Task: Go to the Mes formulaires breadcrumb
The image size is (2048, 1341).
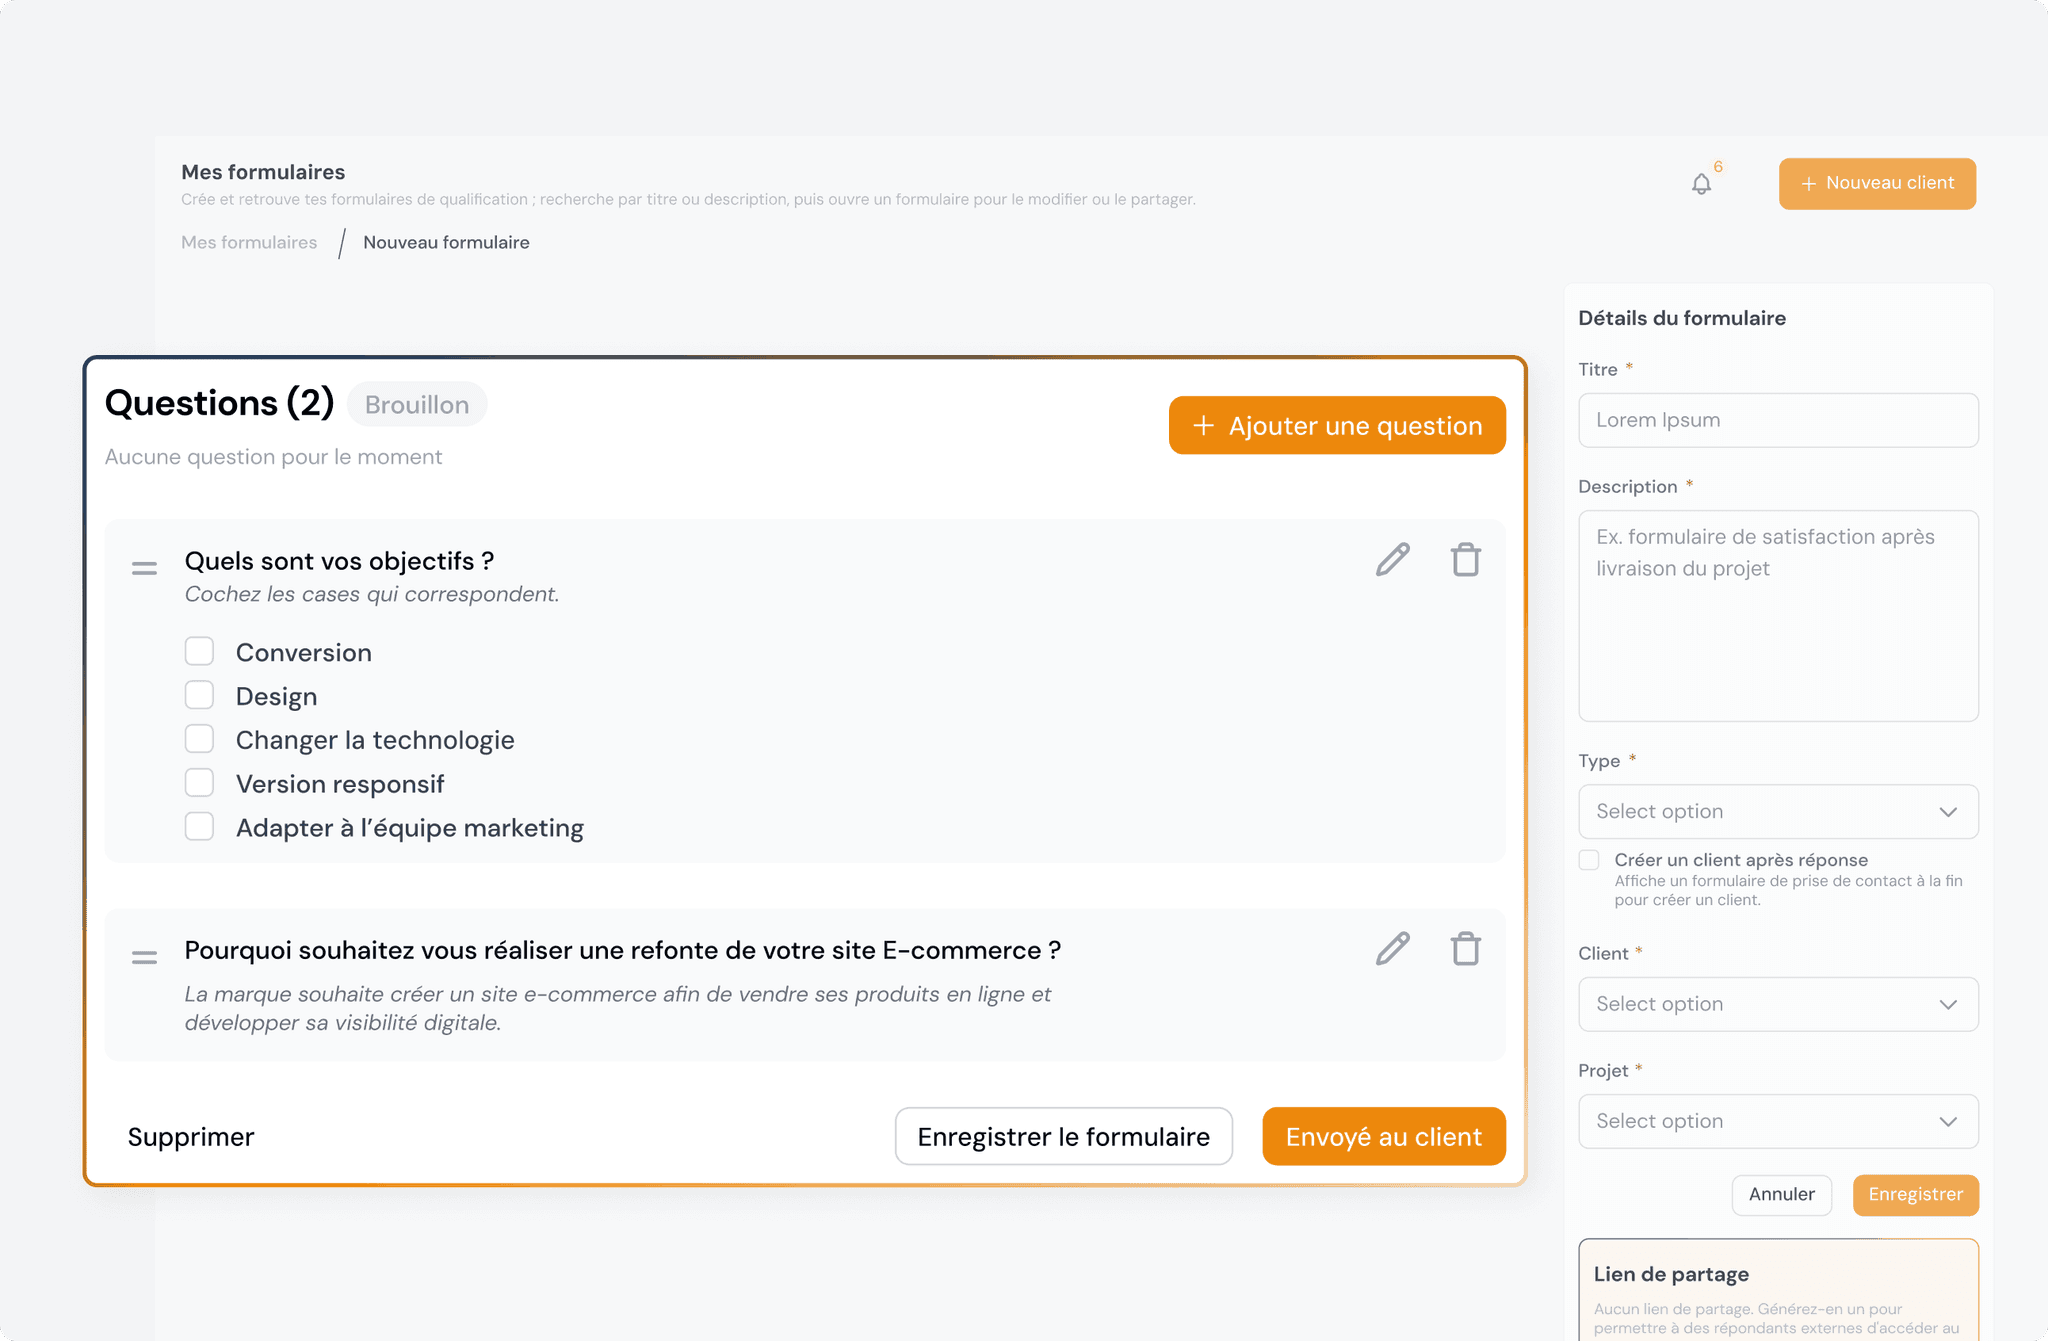Action: point(249,242)
